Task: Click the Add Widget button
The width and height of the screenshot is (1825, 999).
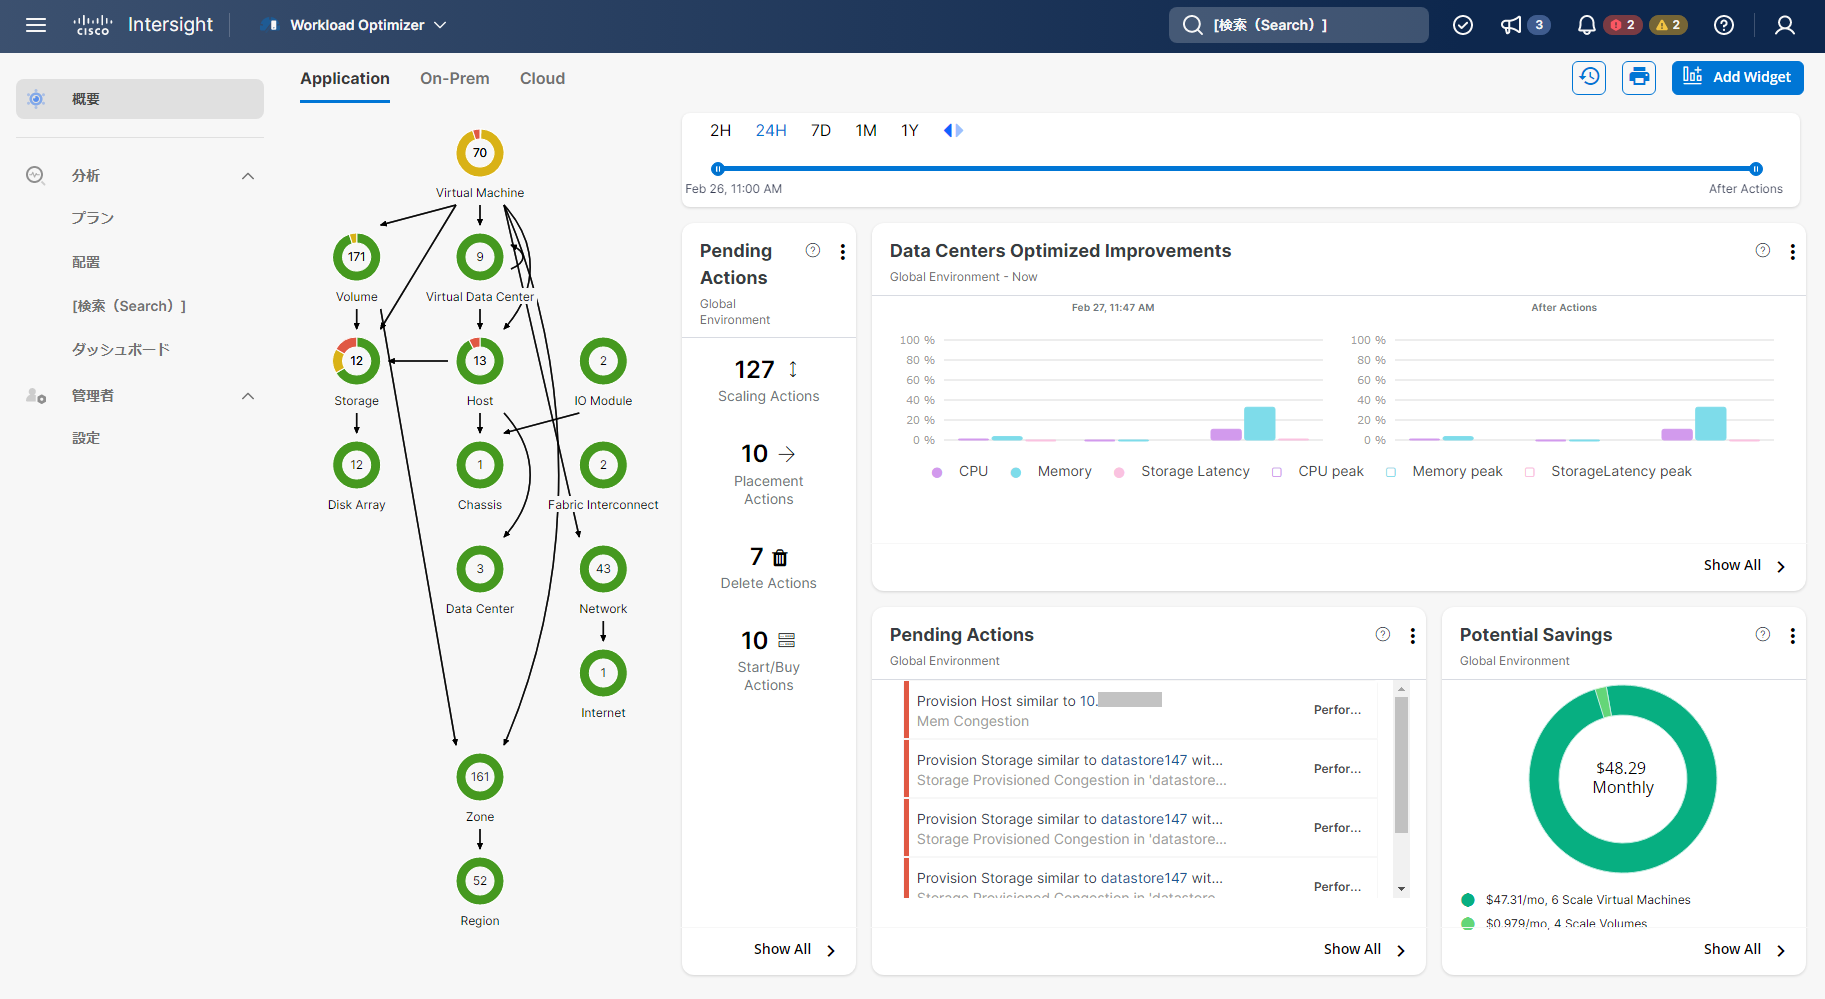Action: point(1738,77)
